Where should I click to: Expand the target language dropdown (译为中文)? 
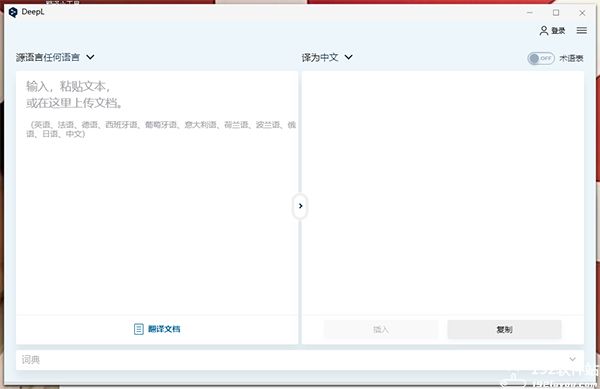click(327, 57)
